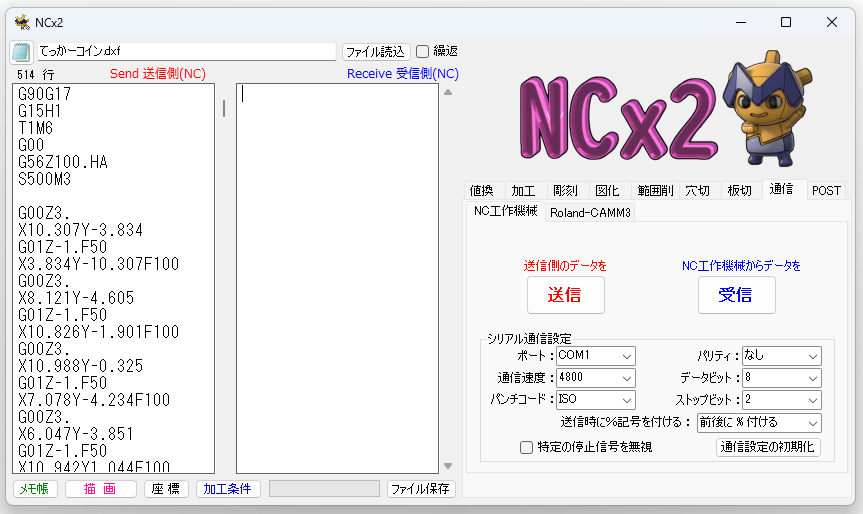Click the G90G17 line in send pane
This screenshot has height=514, width=863.
(45, 94)
